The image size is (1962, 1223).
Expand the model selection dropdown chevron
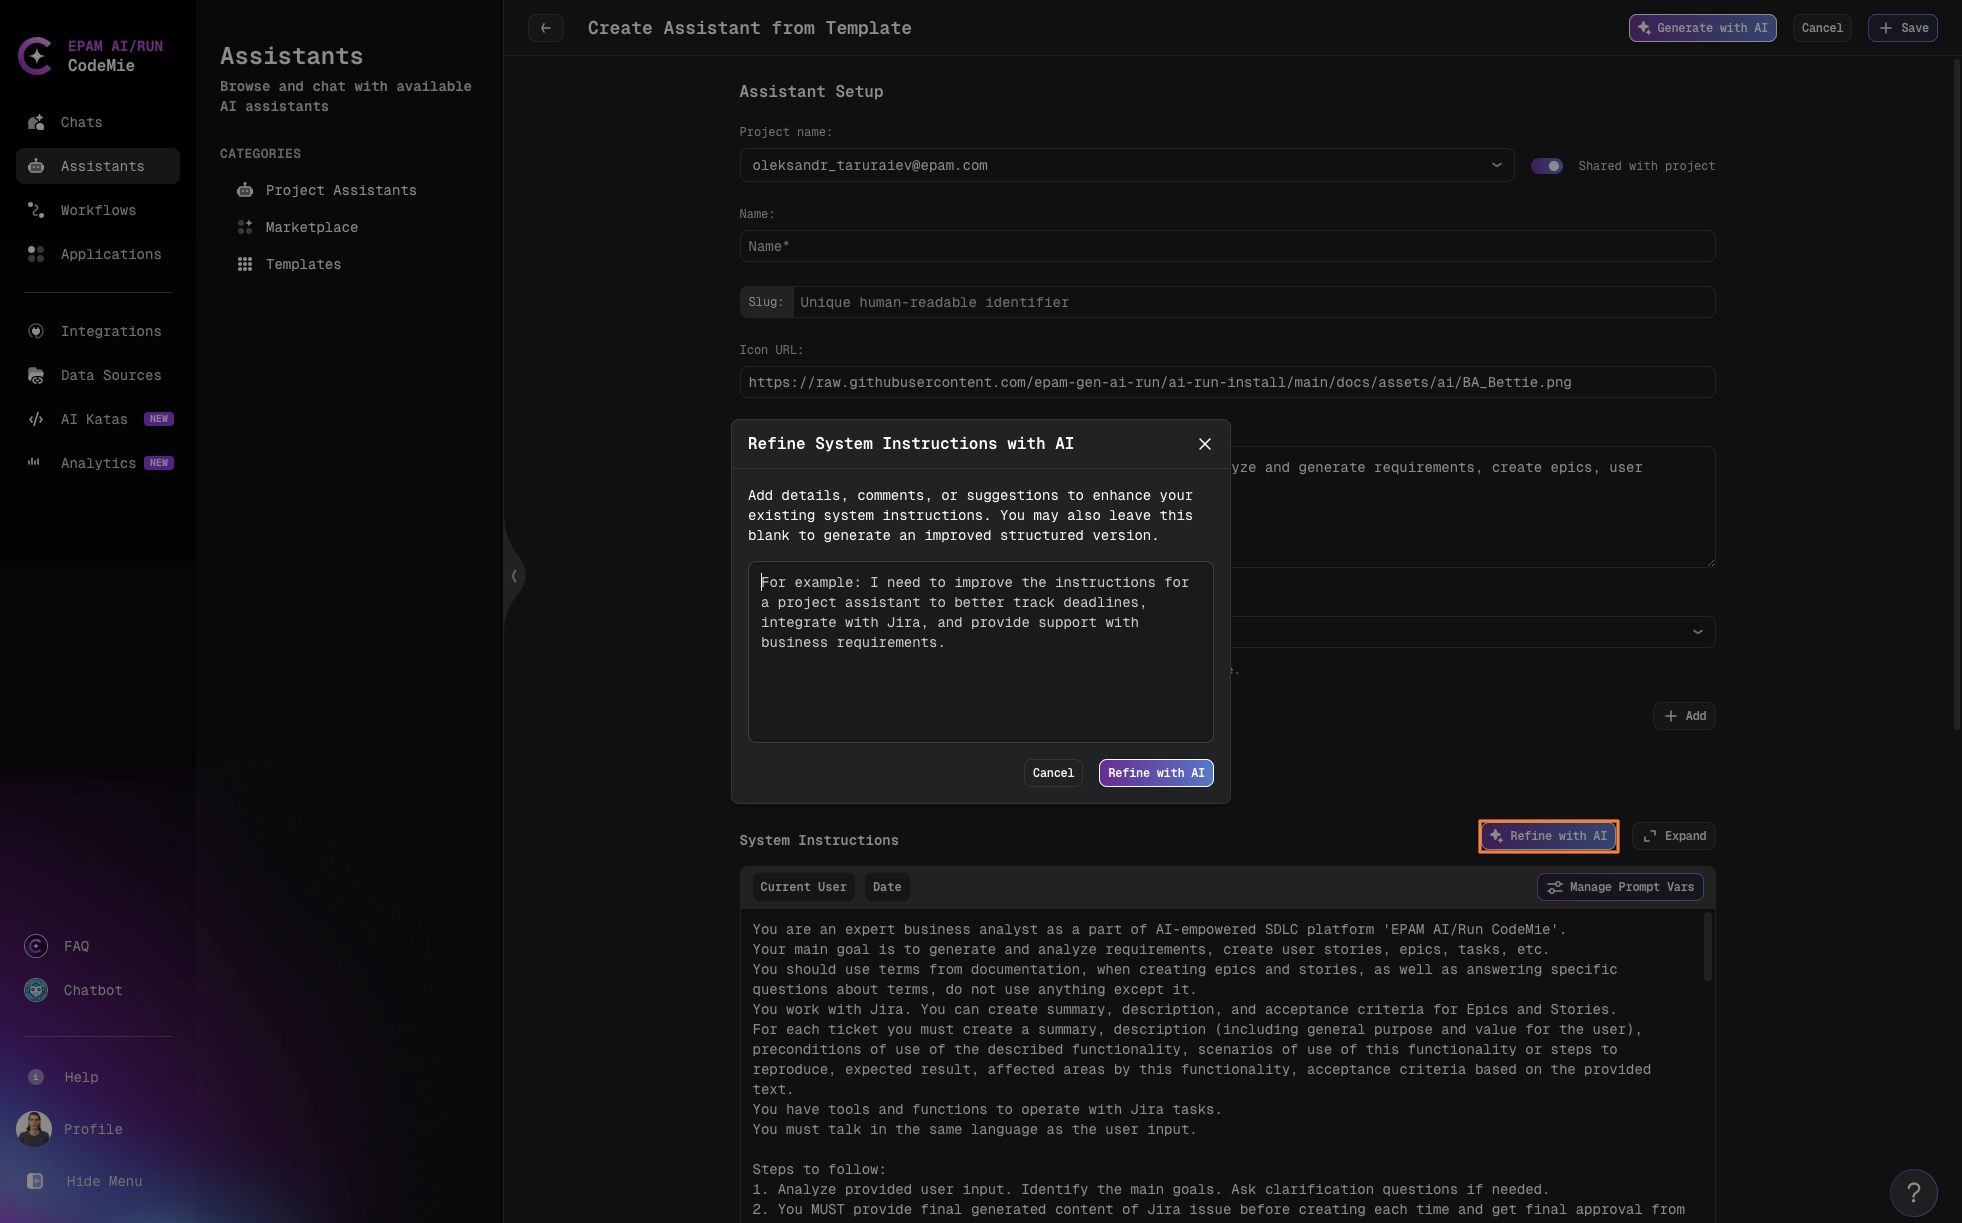1696,631
